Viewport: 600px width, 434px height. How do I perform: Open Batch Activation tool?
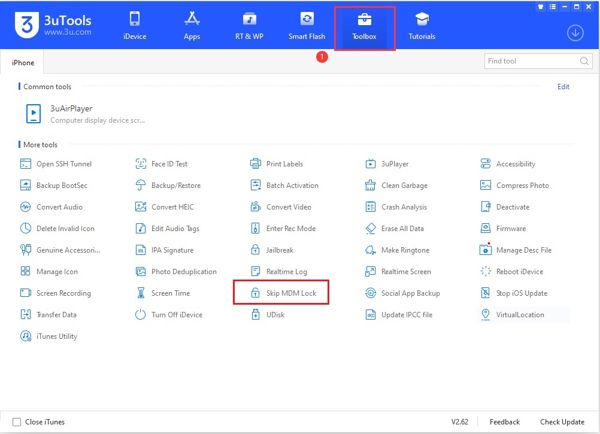coord(284,185)
